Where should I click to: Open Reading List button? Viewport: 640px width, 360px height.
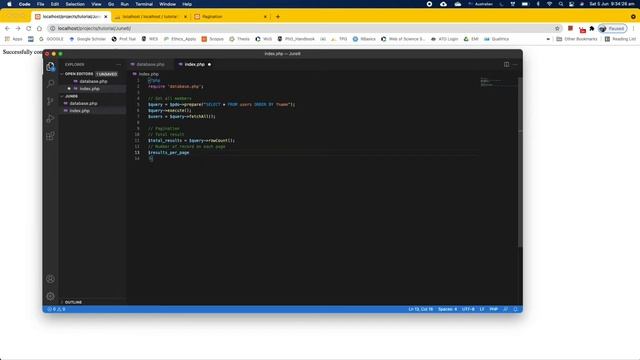coord(620,39)
